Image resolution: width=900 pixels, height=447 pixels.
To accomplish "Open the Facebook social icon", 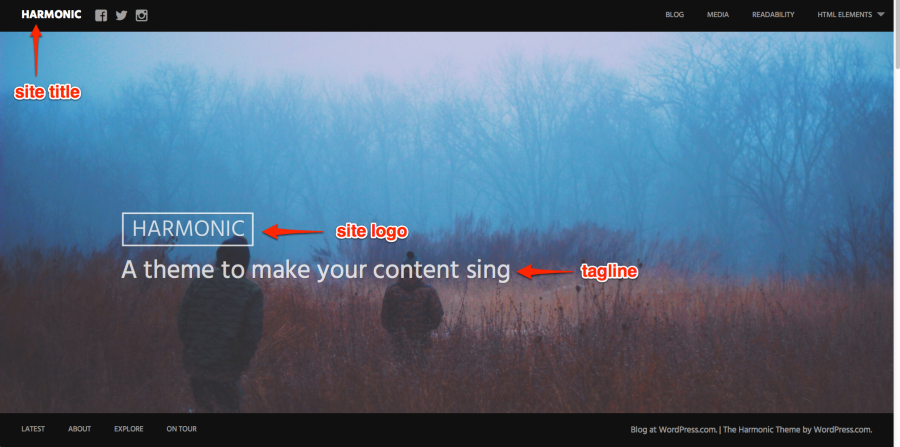I will tap(101, 15).
